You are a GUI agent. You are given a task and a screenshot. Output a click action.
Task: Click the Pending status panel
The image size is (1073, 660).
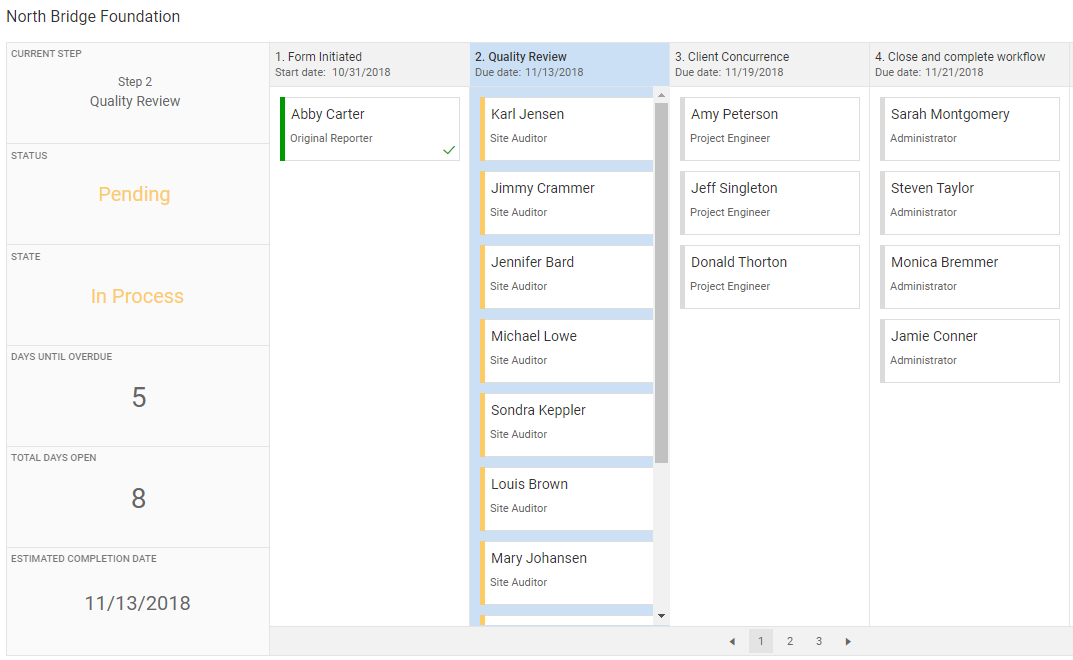click(137, 194)
